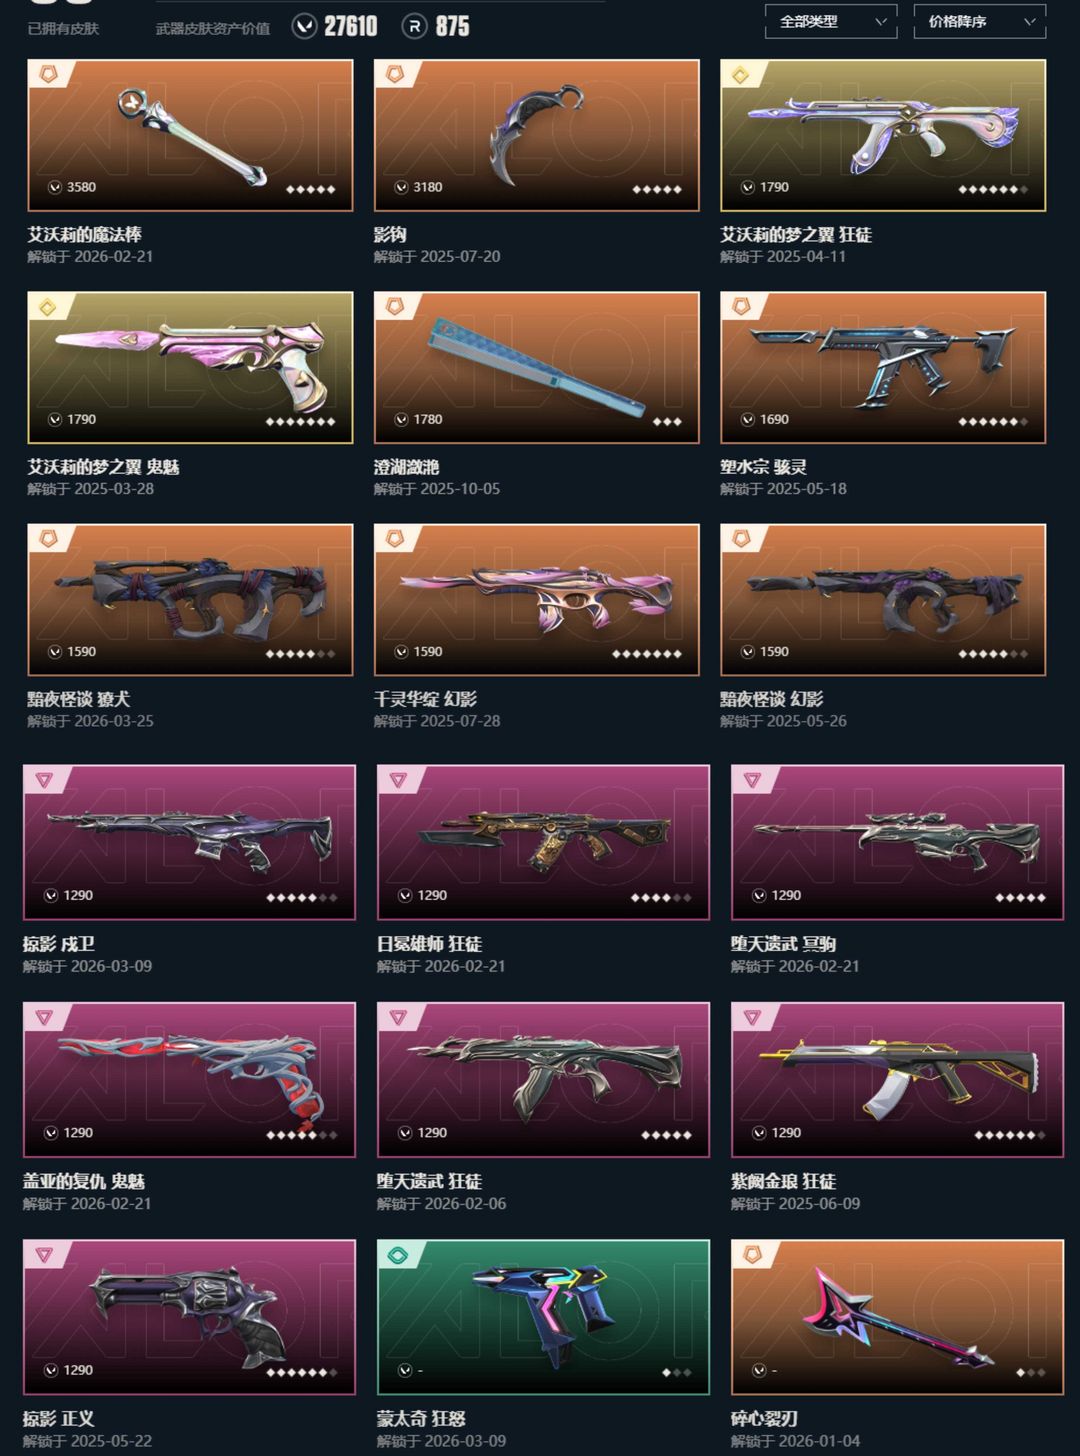This screenshot has width=1080, height=1456.
Task: Click the tier badge on 艾沃莉的魔法棒 card
Action: (x=46, y=74)
